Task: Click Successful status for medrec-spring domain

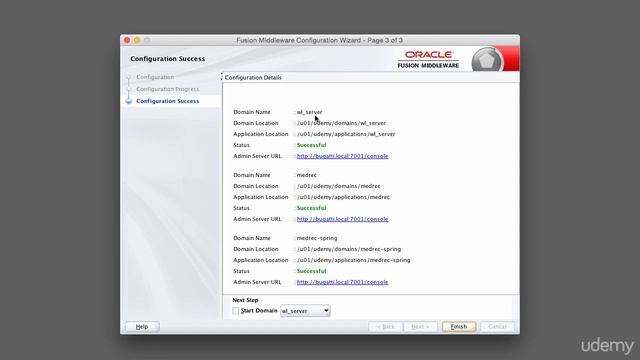Action: (311, 271)
